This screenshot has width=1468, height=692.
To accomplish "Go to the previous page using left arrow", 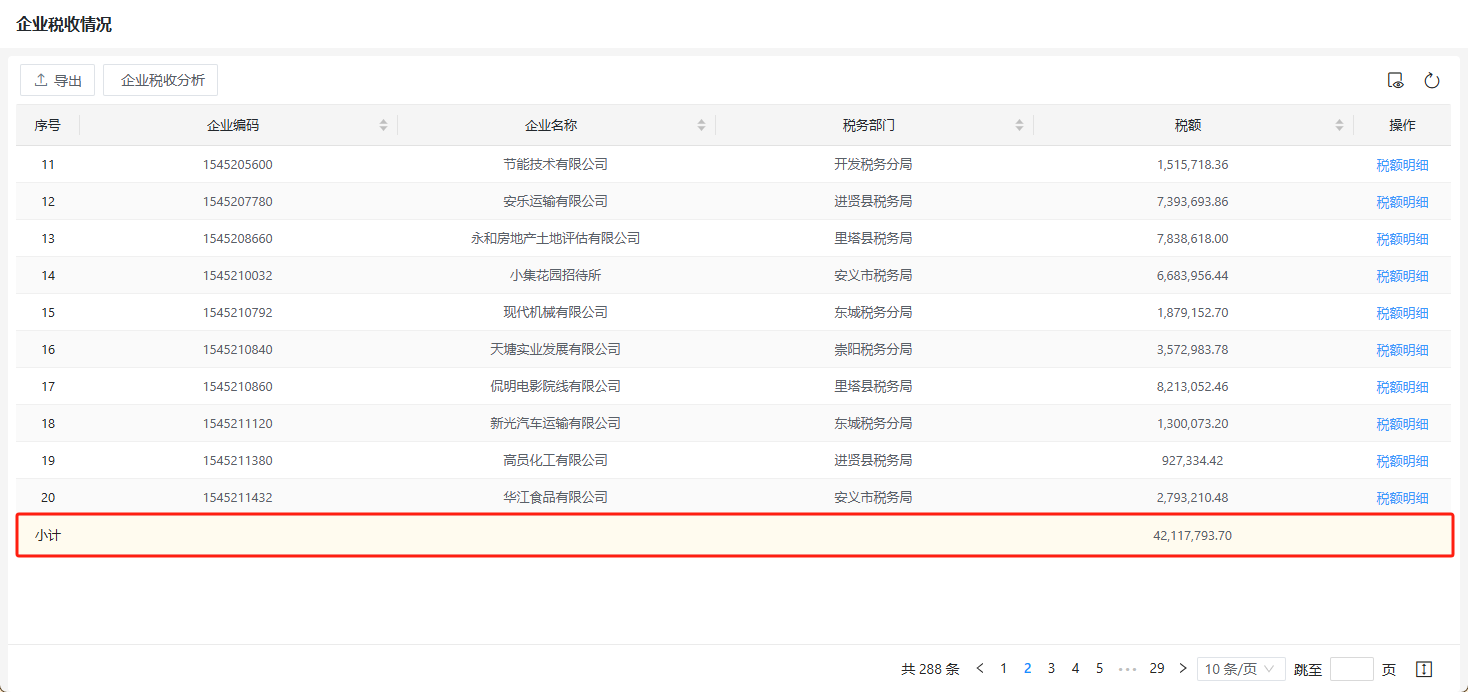I will [x=980, y=668].
